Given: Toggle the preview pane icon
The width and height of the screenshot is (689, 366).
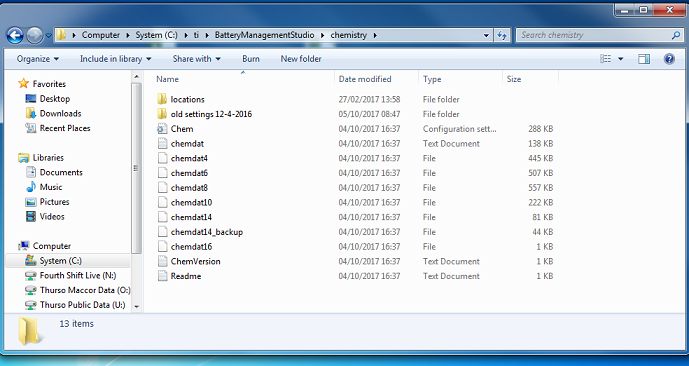Looking at the screenshot, I should pyautogui.click(x=644, y=59).
